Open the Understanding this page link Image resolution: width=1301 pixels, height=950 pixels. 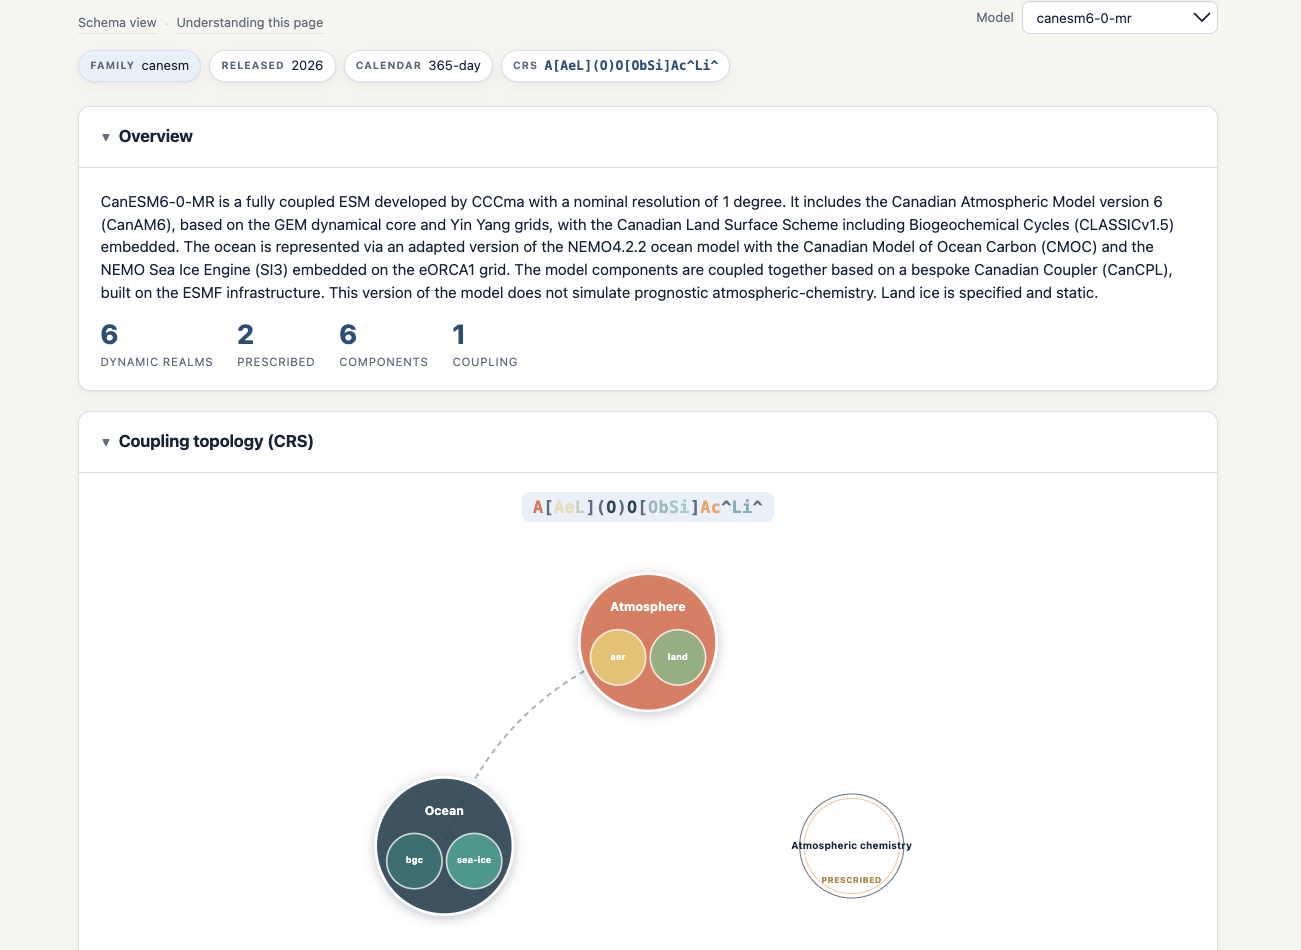(250, 22)
